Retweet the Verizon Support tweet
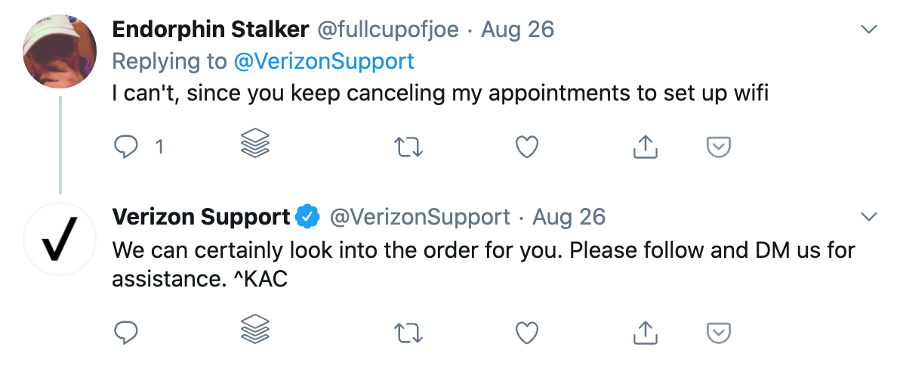This screenshot has height=372, width=902. [408, 333]
